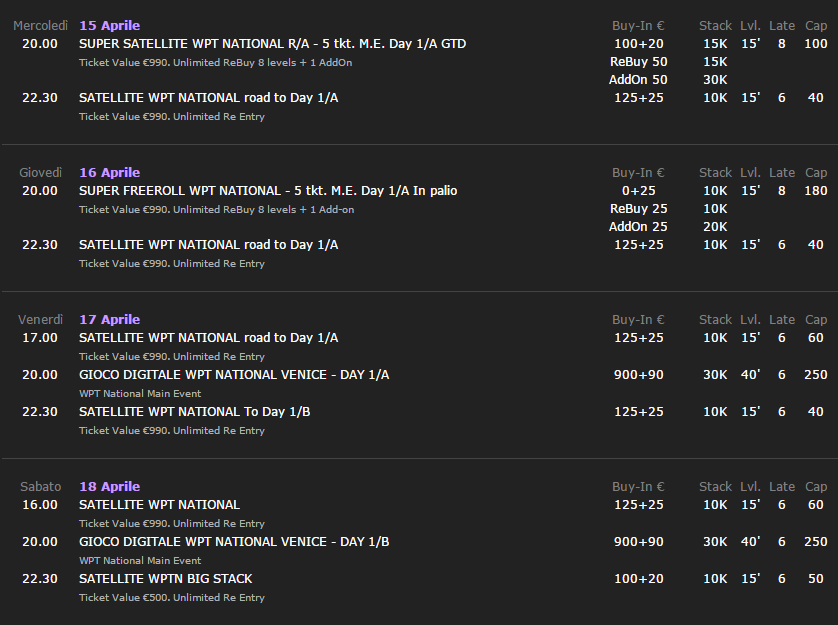The width and height of the screenshot is (838, 625).
Task: Click the Buy-In € column header for Mercoledì
Action: coord(638,26)
